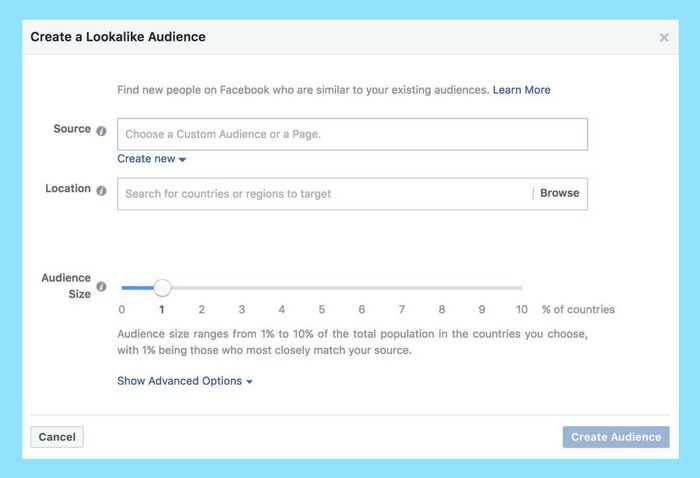This screenshot has width=700, height=478.
Task: Open the Browse locations option
Action: [559, 194]
